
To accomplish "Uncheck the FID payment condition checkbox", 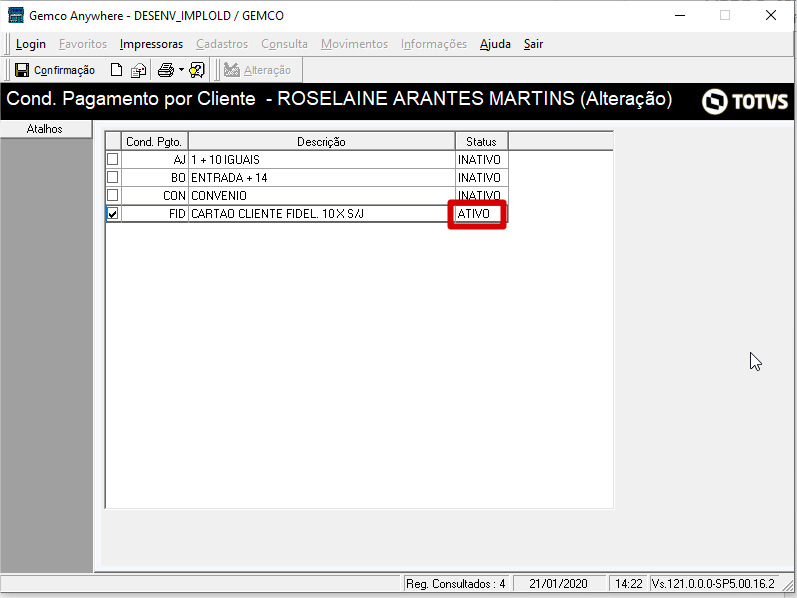I will pos(113,214).
